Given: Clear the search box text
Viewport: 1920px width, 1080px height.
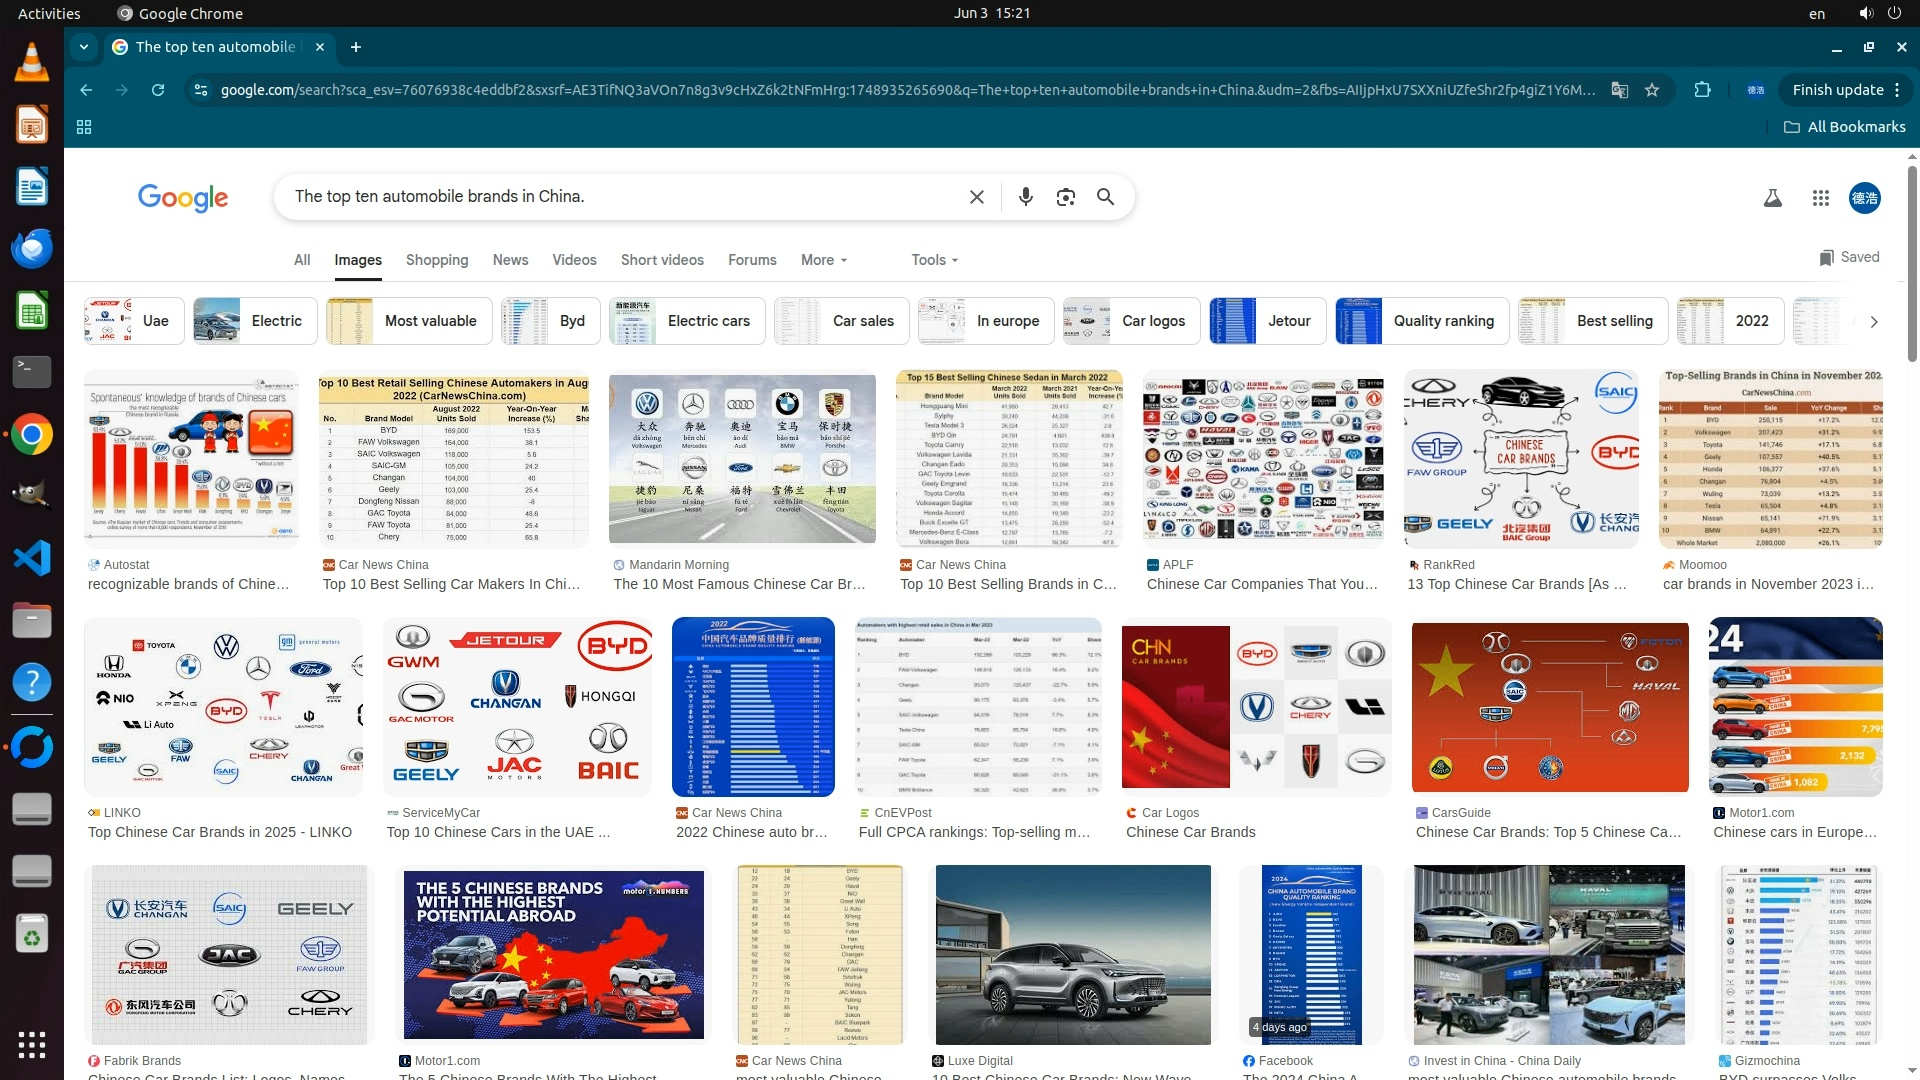Looking at the screenshot, I should tap(977, 197).
